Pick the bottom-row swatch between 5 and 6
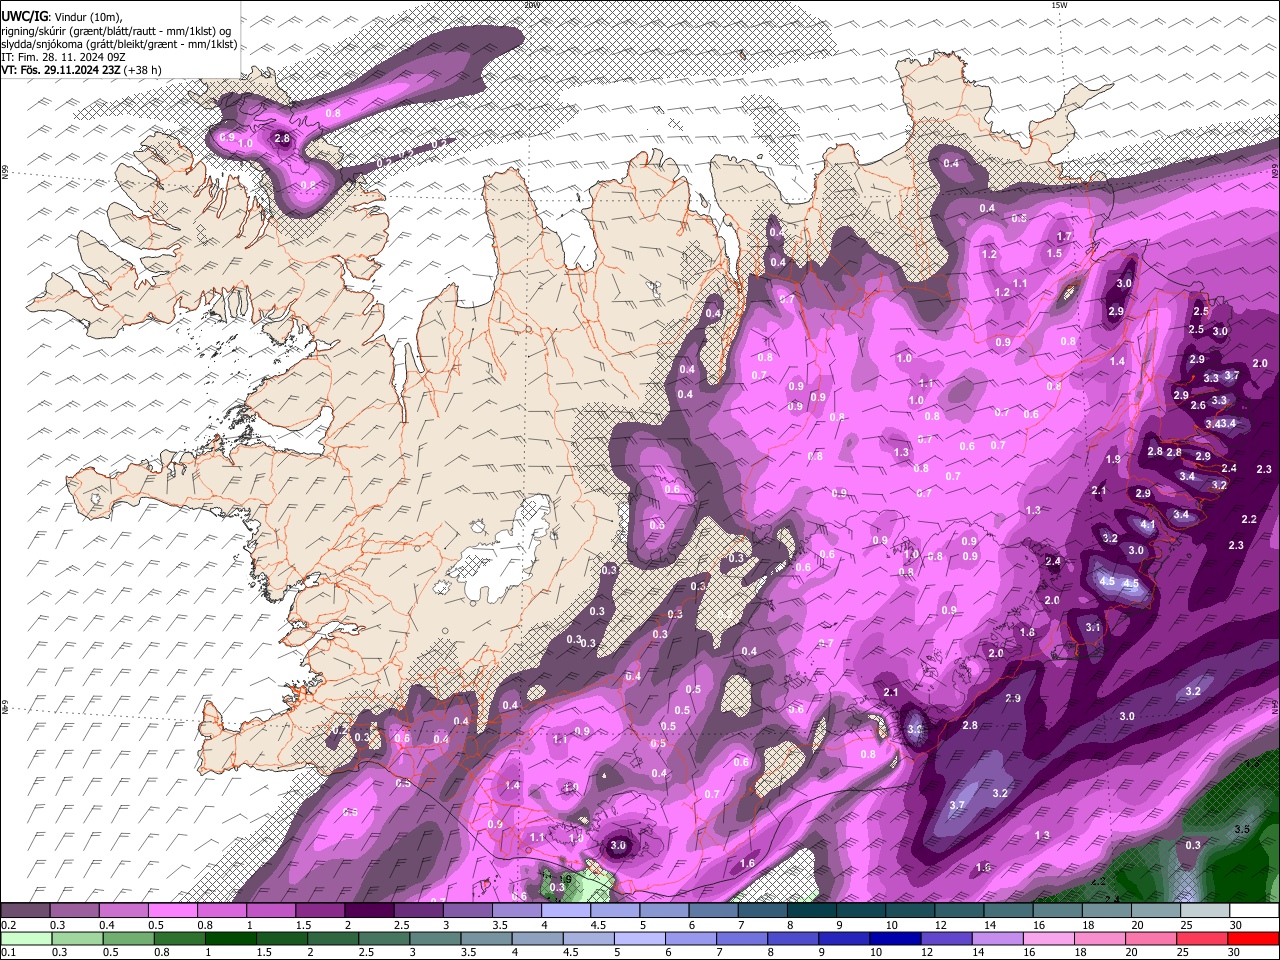Image resolution: width=1280 pixels, height=960 pixels. click(x=640, y=938)
